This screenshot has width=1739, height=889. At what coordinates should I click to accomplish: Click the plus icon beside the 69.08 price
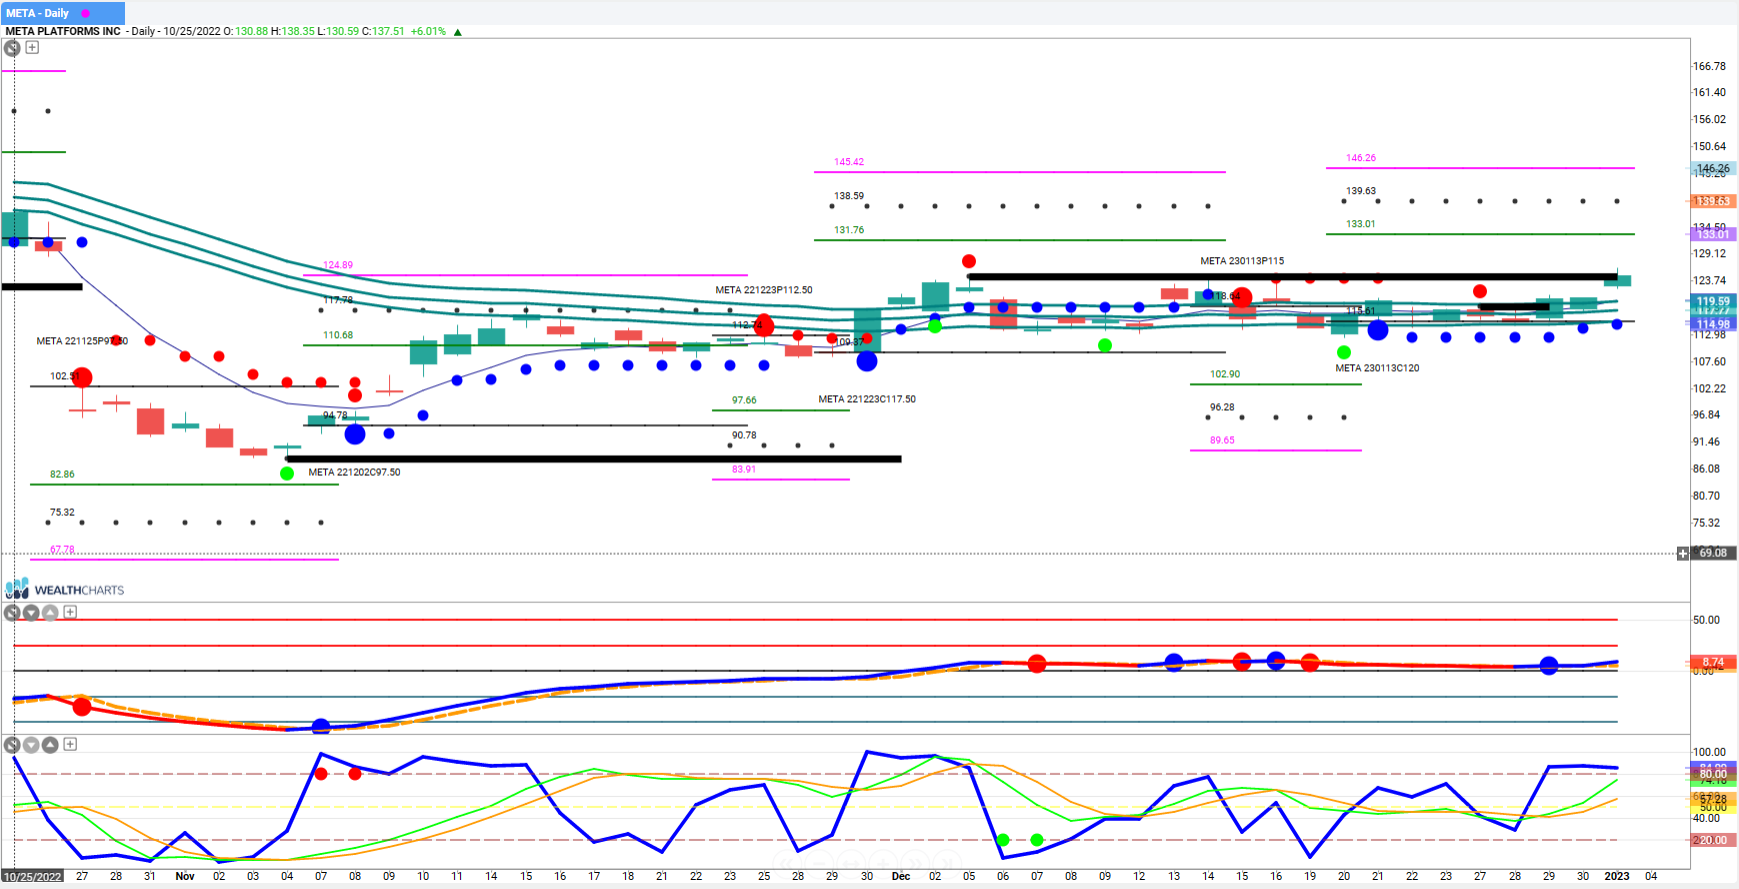pos(1683,553)
